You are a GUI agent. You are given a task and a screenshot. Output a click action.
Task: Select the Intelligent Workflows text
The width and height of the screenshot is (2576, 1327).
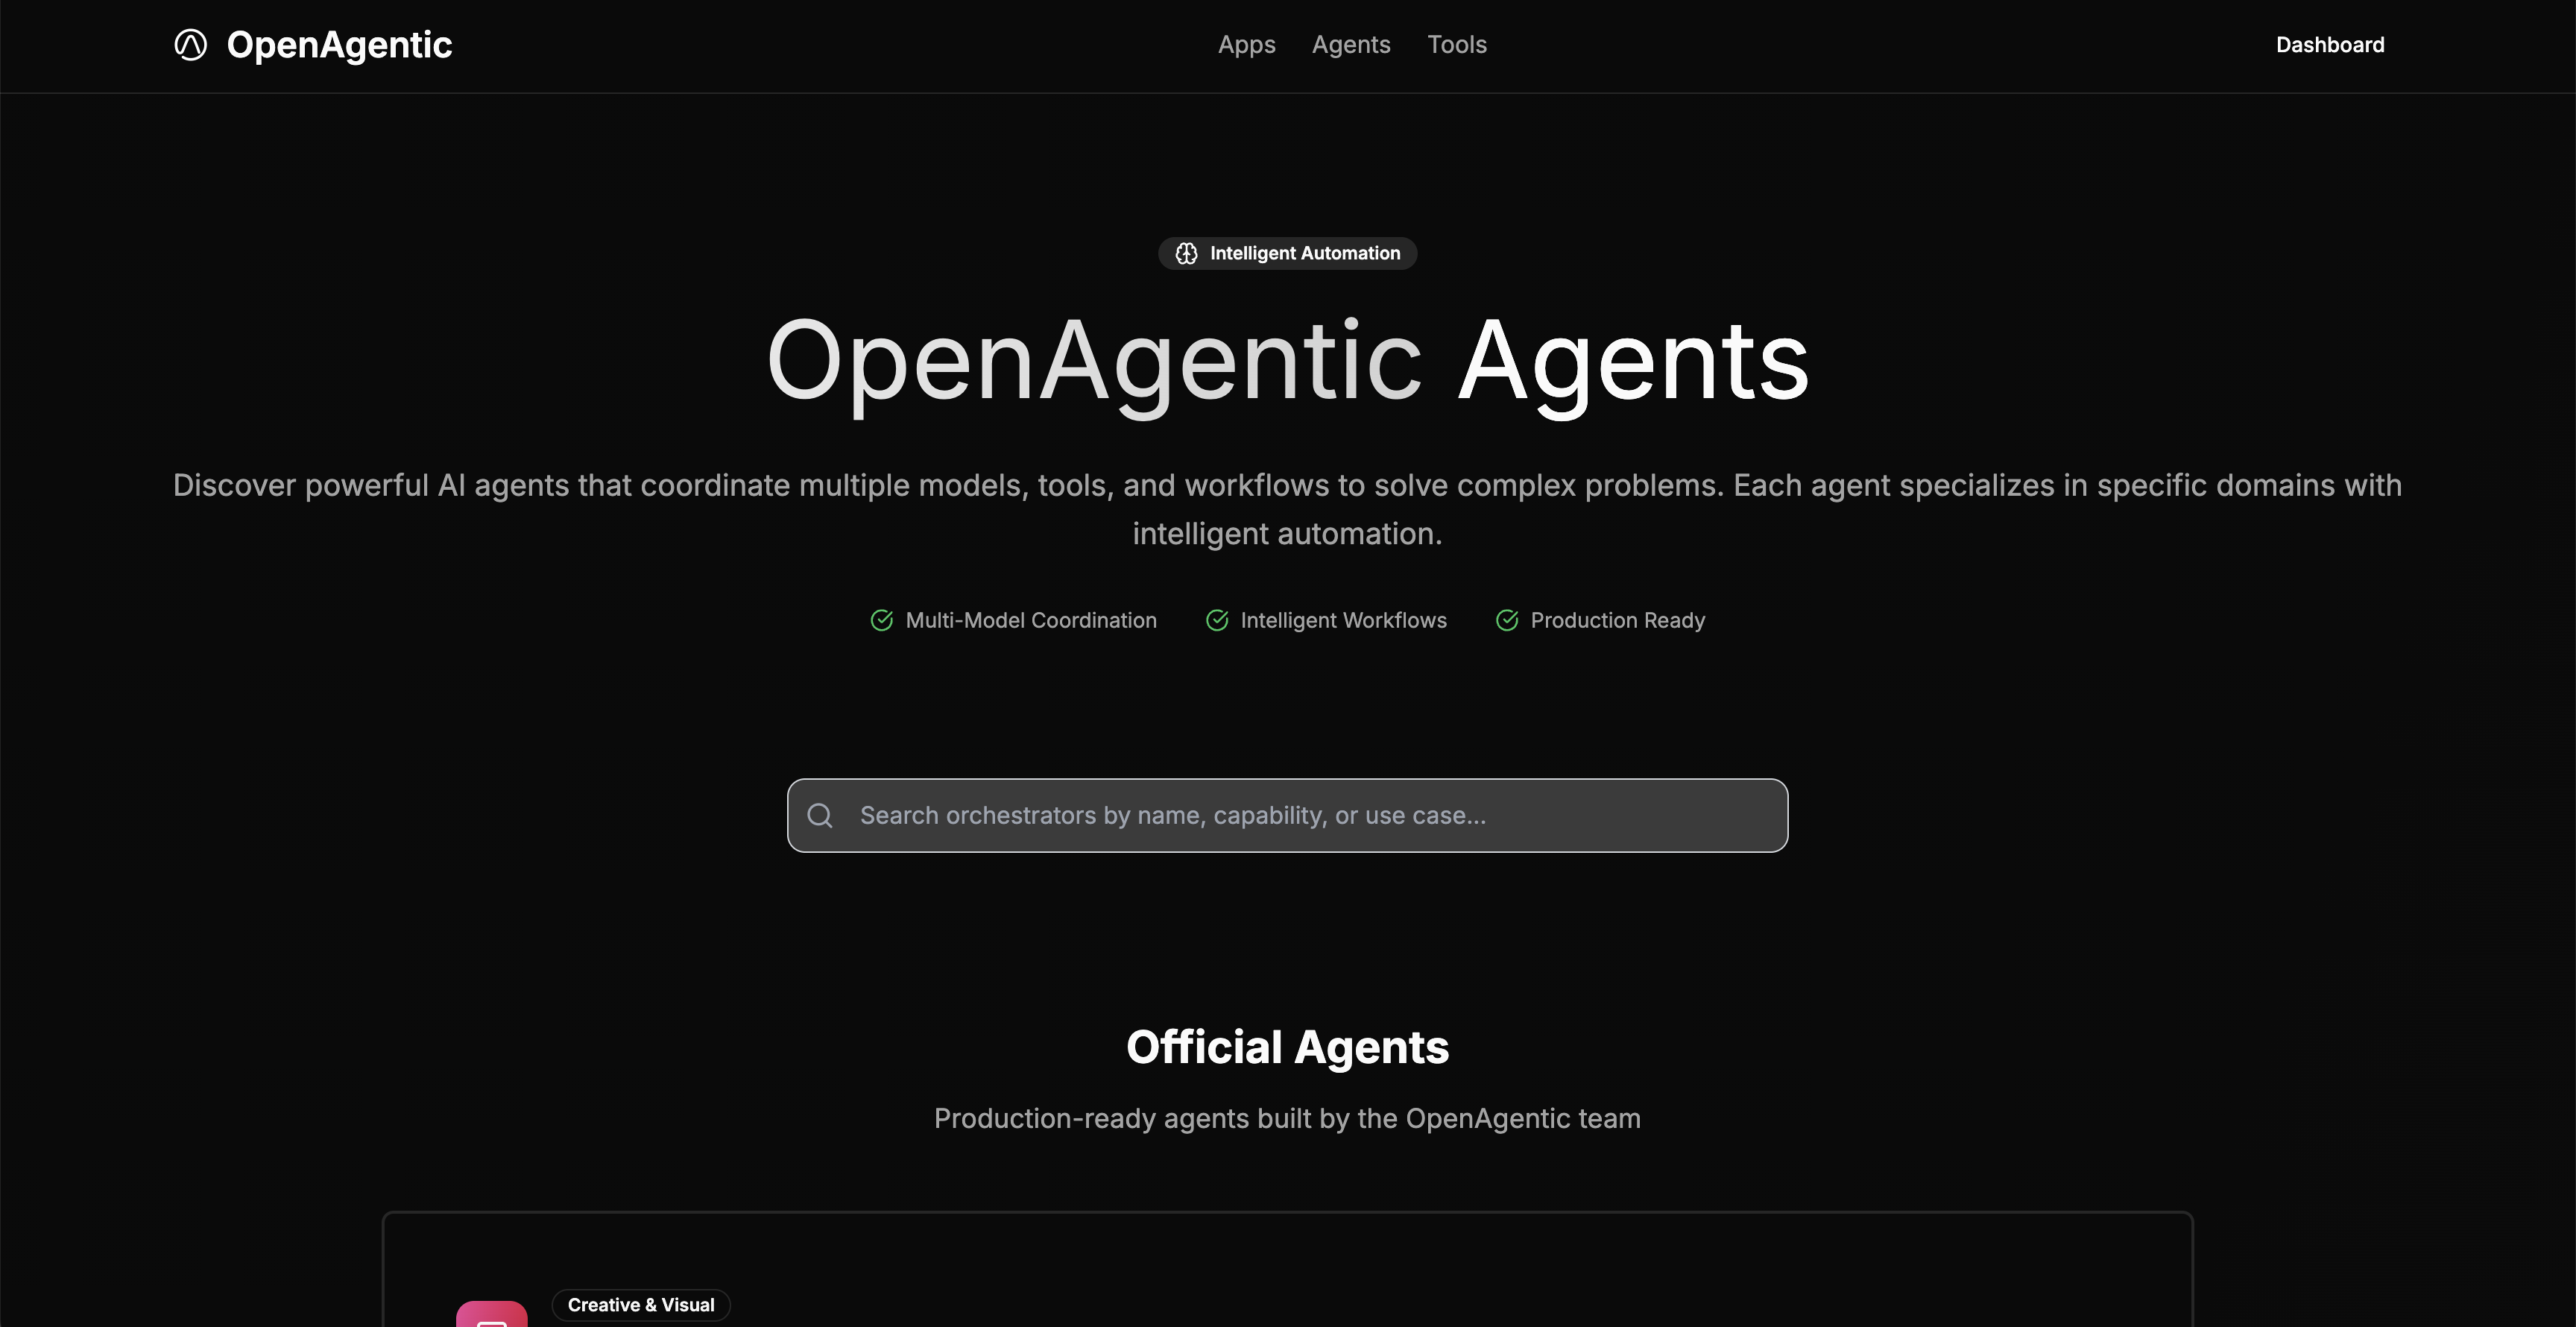pos(1343,621)
